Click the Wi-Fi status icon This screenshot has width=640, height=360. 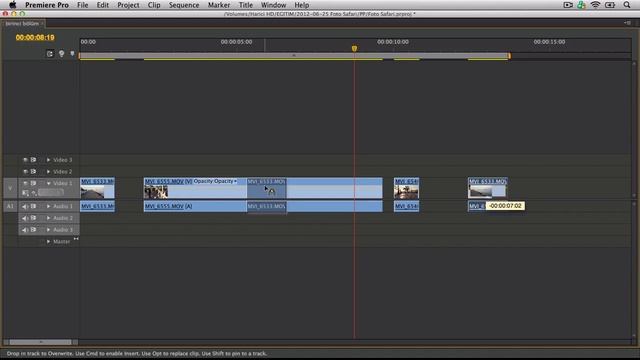595,5
